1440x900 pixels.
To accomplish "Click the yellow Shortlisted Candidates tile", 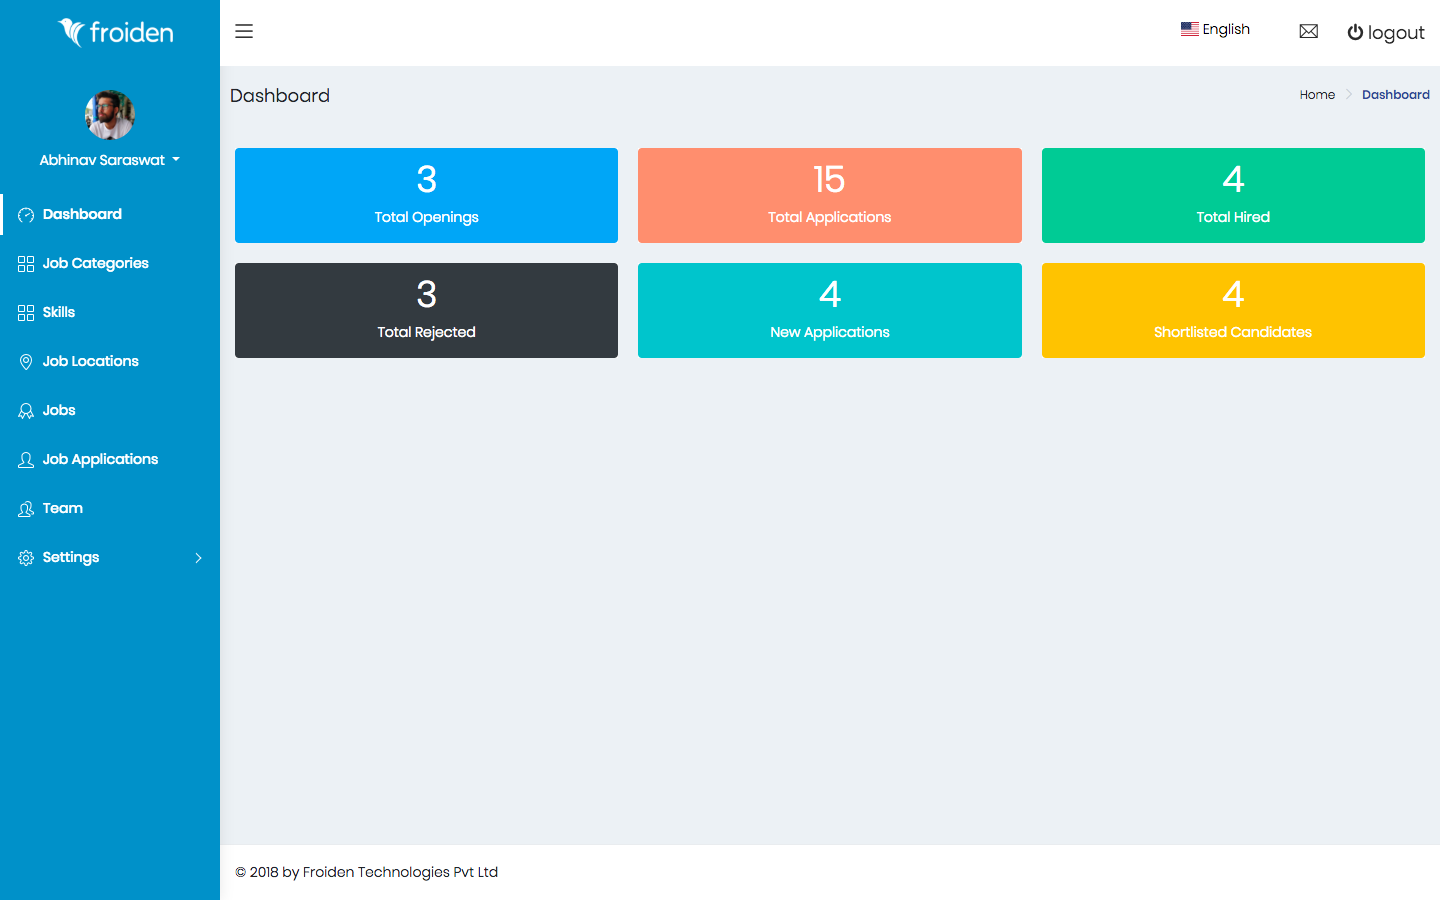I will click(1232, 310).
